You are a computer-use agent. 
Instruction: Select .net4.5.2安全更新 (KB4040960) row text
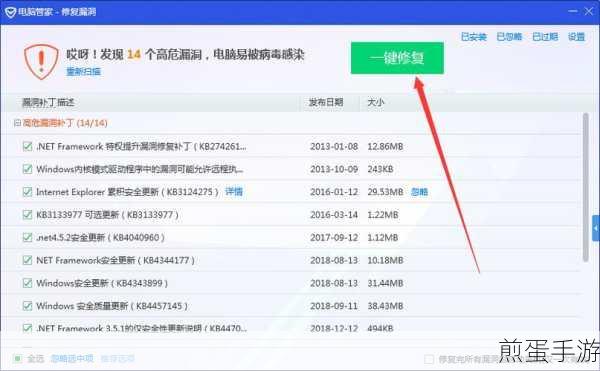(x=100, y=238)
